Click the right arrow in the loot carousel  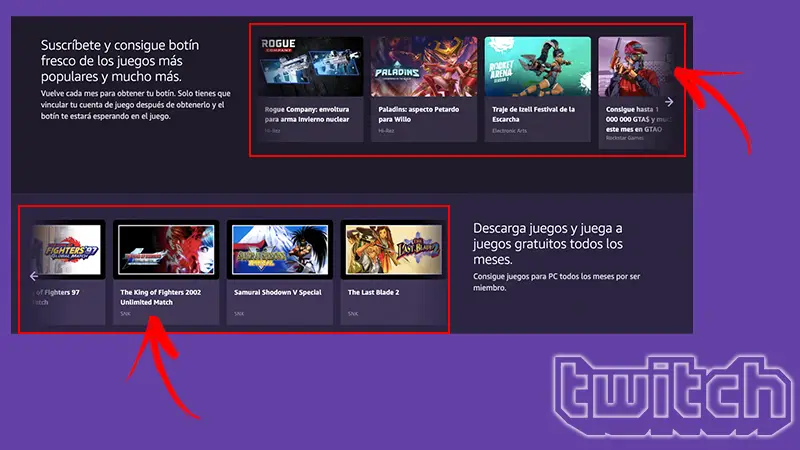point(669,102)
